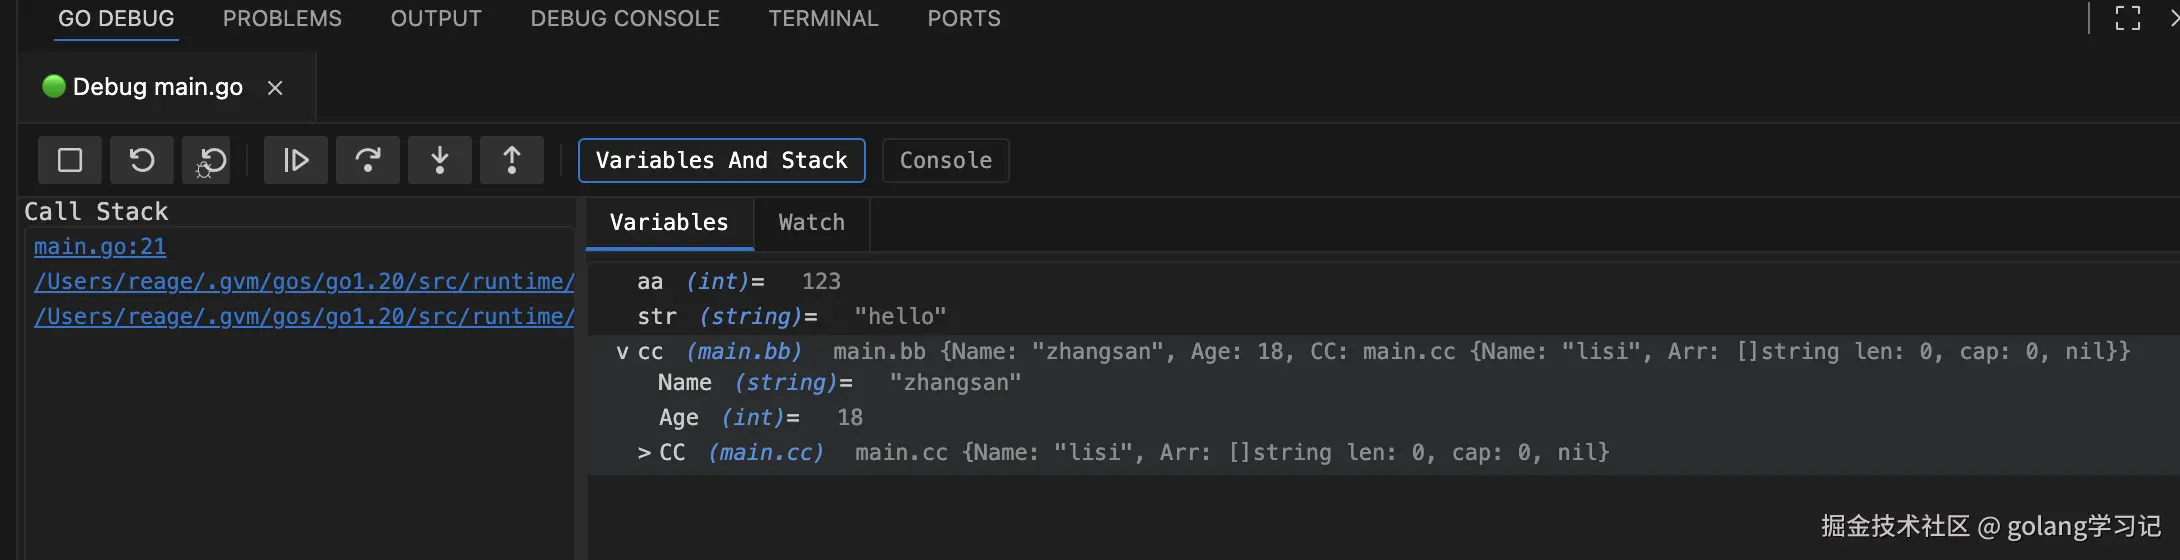The height and width of the screenshot is (560, 2180).
Task: Open main.go:21 call stack link
Action: click(100, 247)
